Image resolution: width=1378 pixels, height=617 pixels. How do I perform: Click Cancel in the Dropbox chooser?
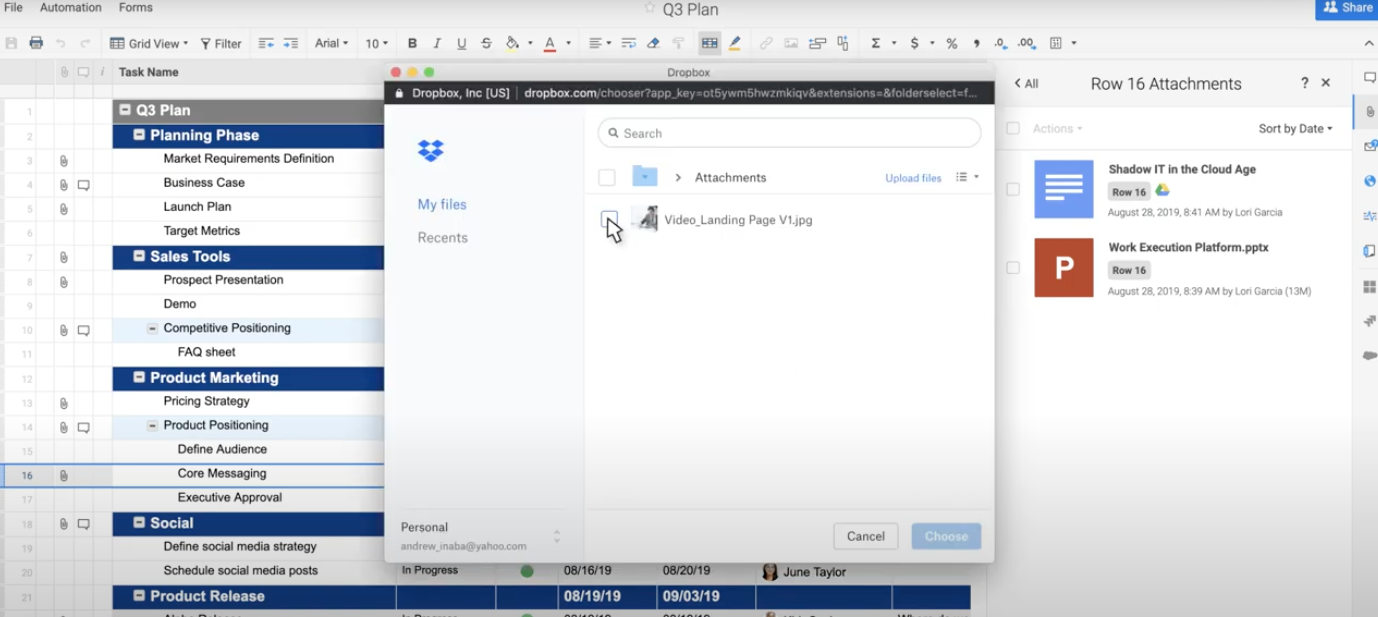pyautogui.click(x=865, y=536)
